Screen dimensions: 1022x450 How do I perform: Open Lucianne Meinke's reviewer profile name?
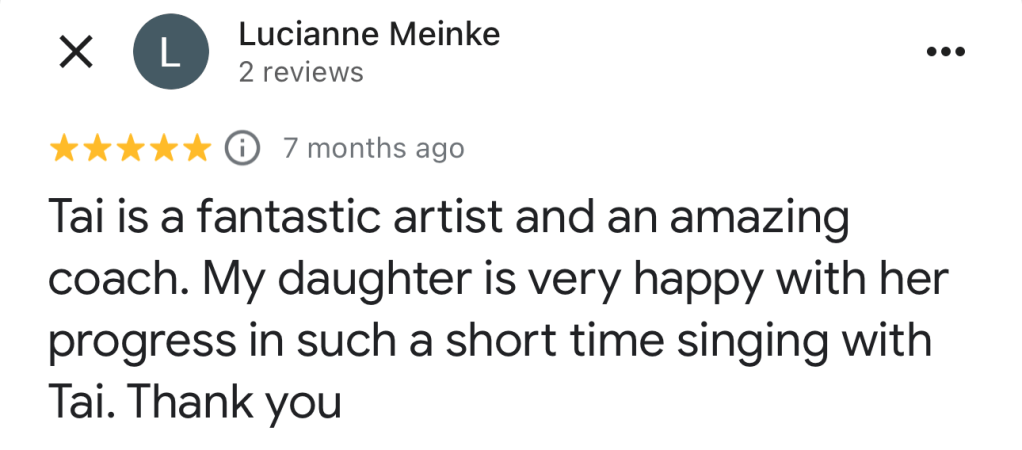coord(369,35)
